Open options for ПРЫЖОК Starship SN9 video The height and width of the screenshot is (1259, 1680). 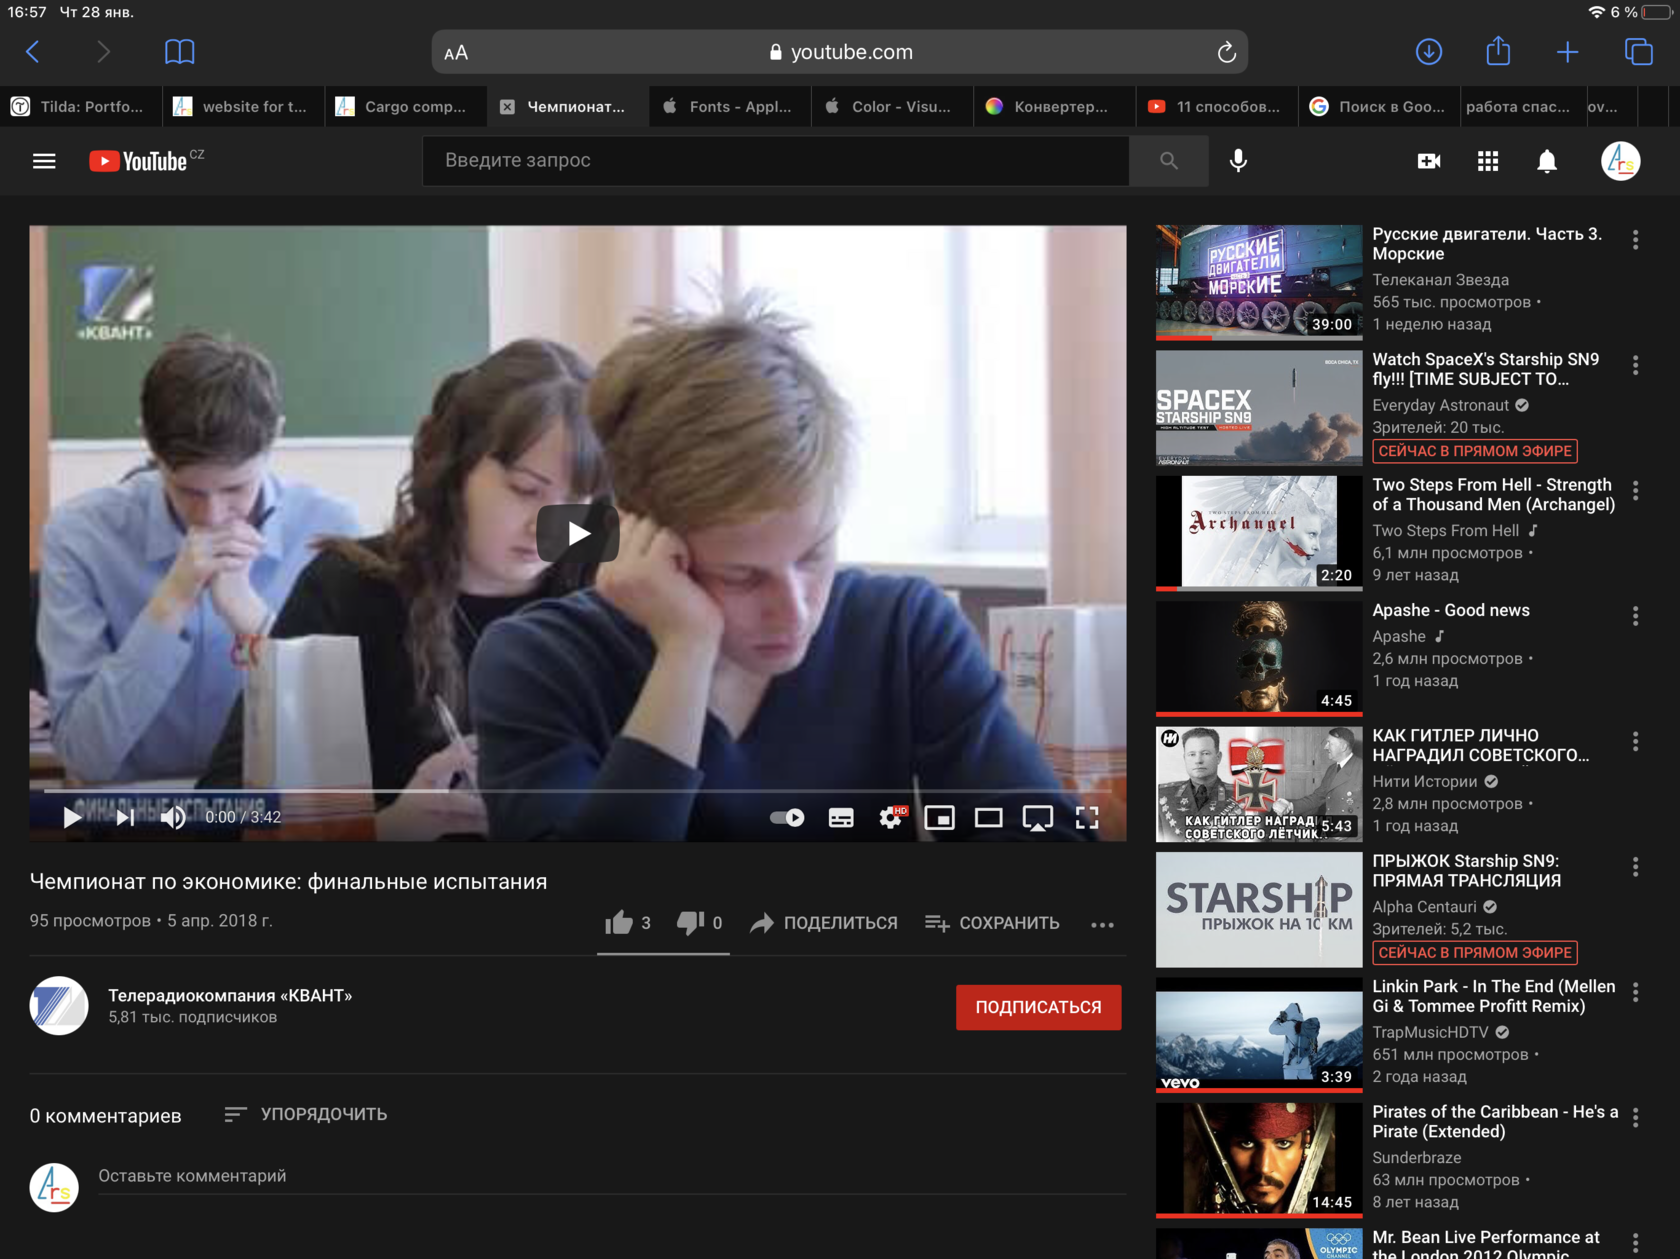(x=1635, y=867)
